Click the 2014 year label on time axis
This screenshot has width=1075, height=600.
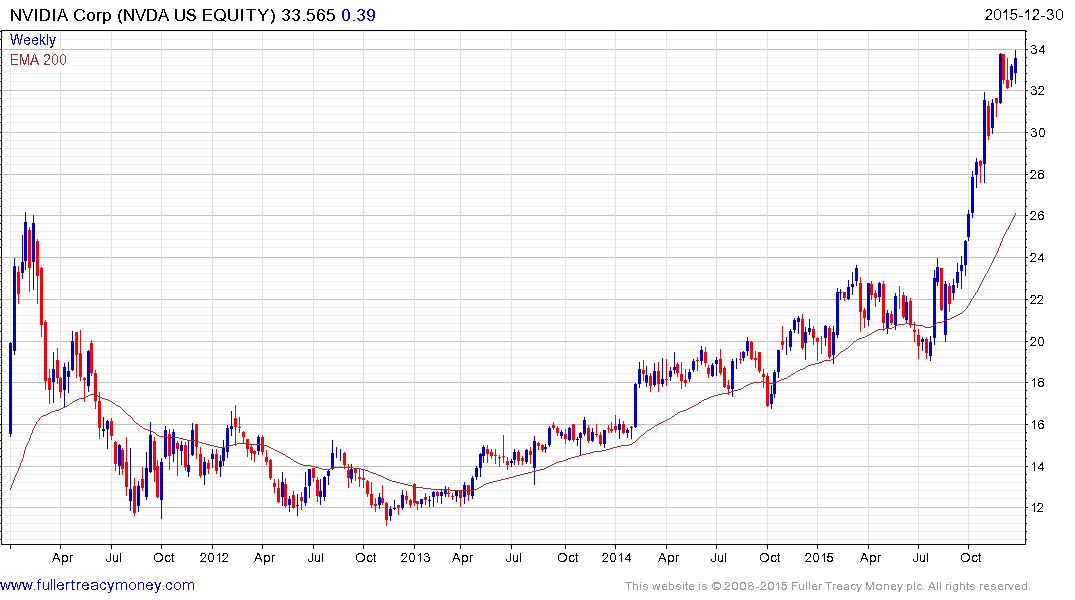coord(616,557)
